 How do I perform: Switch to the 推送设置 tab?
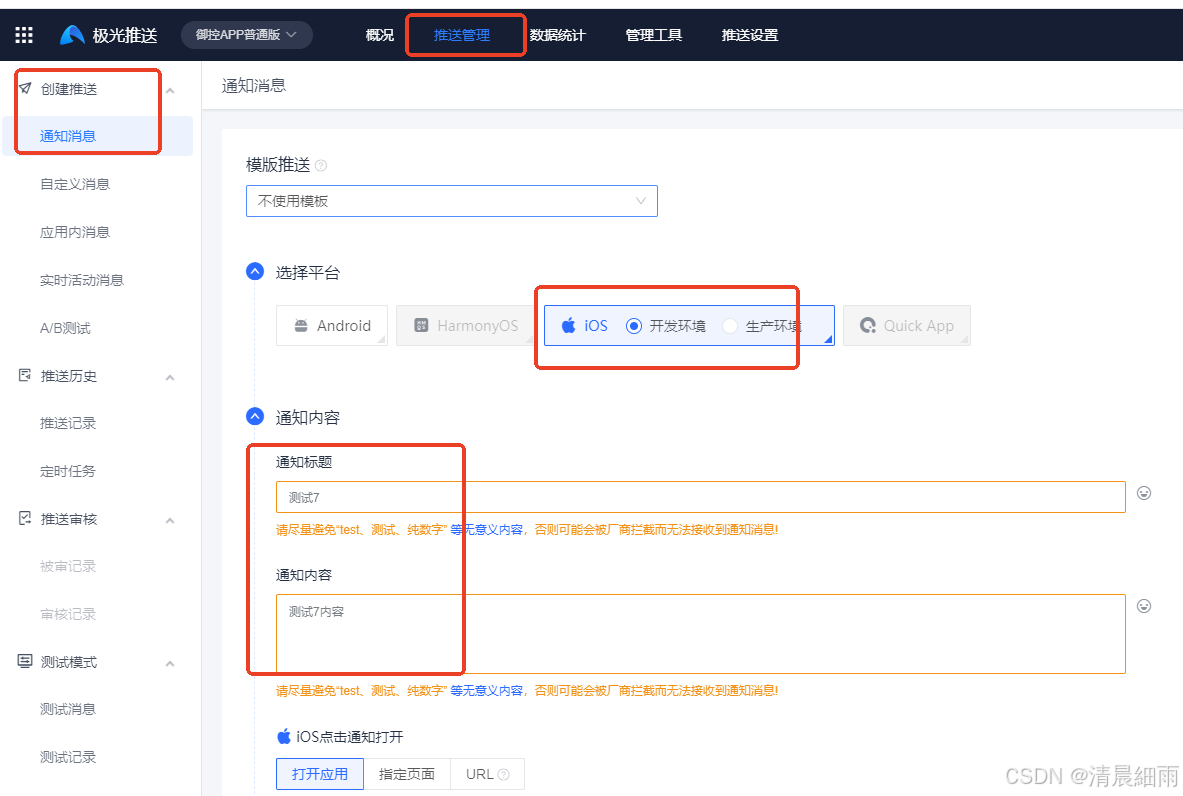point(750,35)
